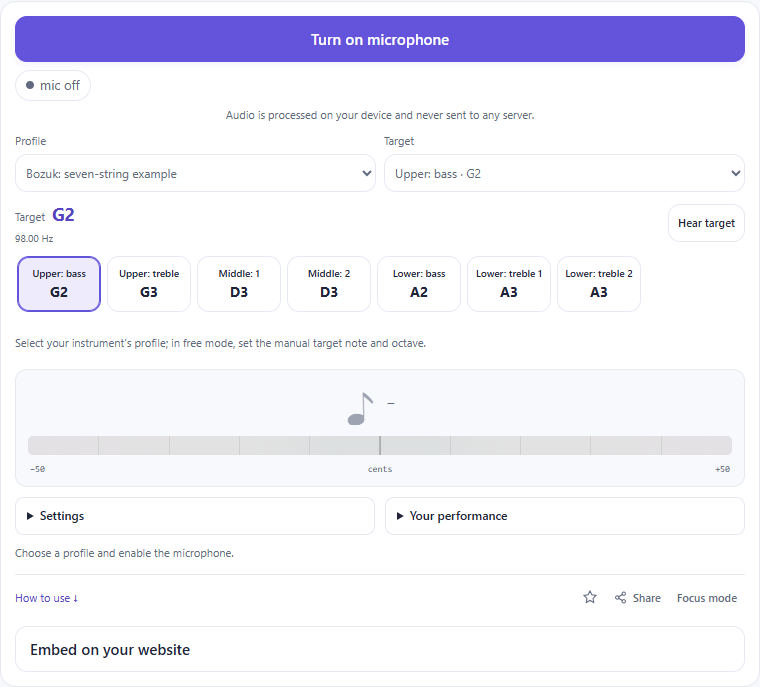
Task: Select the Middle: 1 D3 string
Action: (x=239, y=284)
